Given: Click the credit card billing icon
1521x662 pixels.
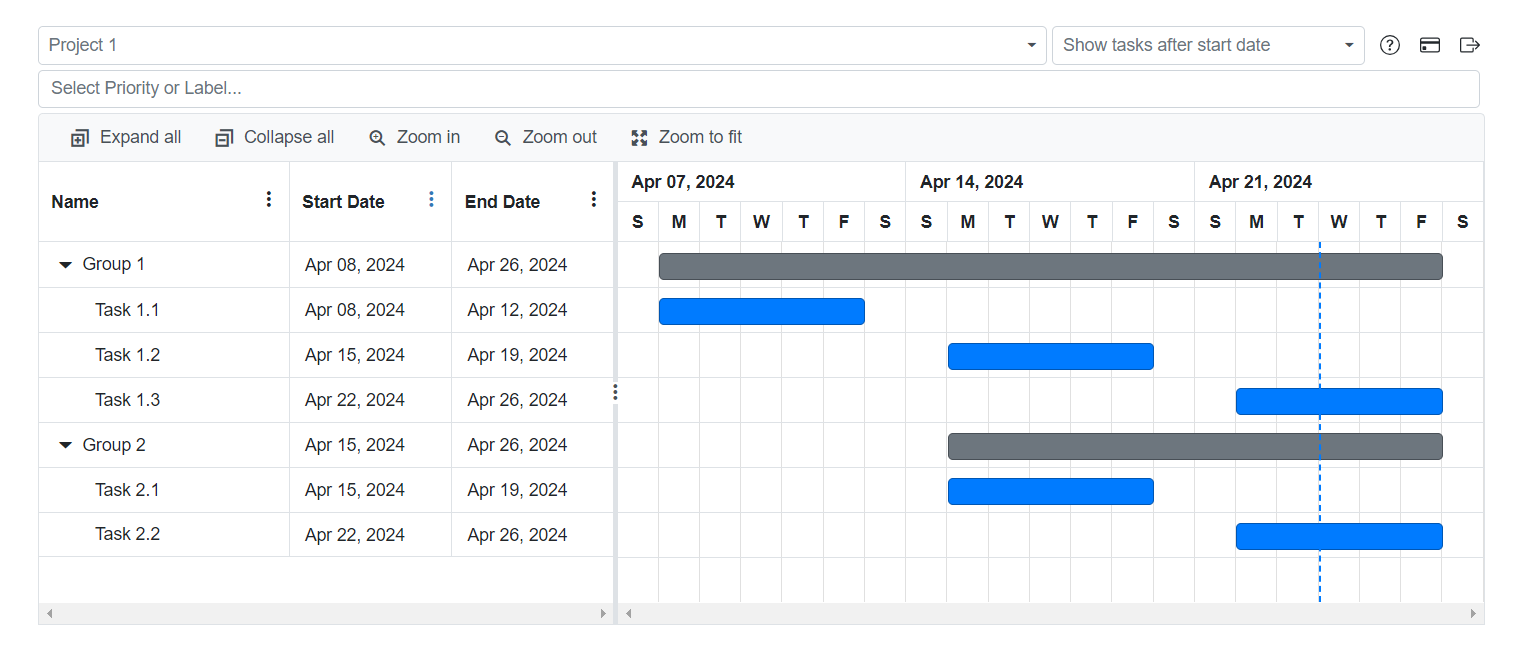Looking at the screenshot, I should click(x=1430, y=45).
